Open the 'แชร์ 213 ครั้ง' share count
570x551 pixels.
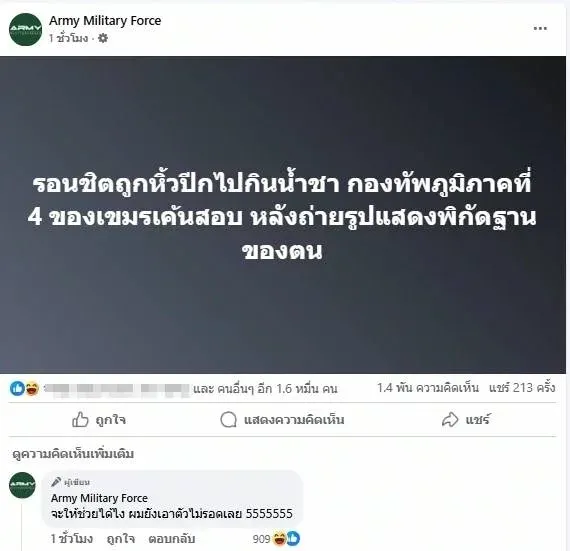[x=522, y=388]
